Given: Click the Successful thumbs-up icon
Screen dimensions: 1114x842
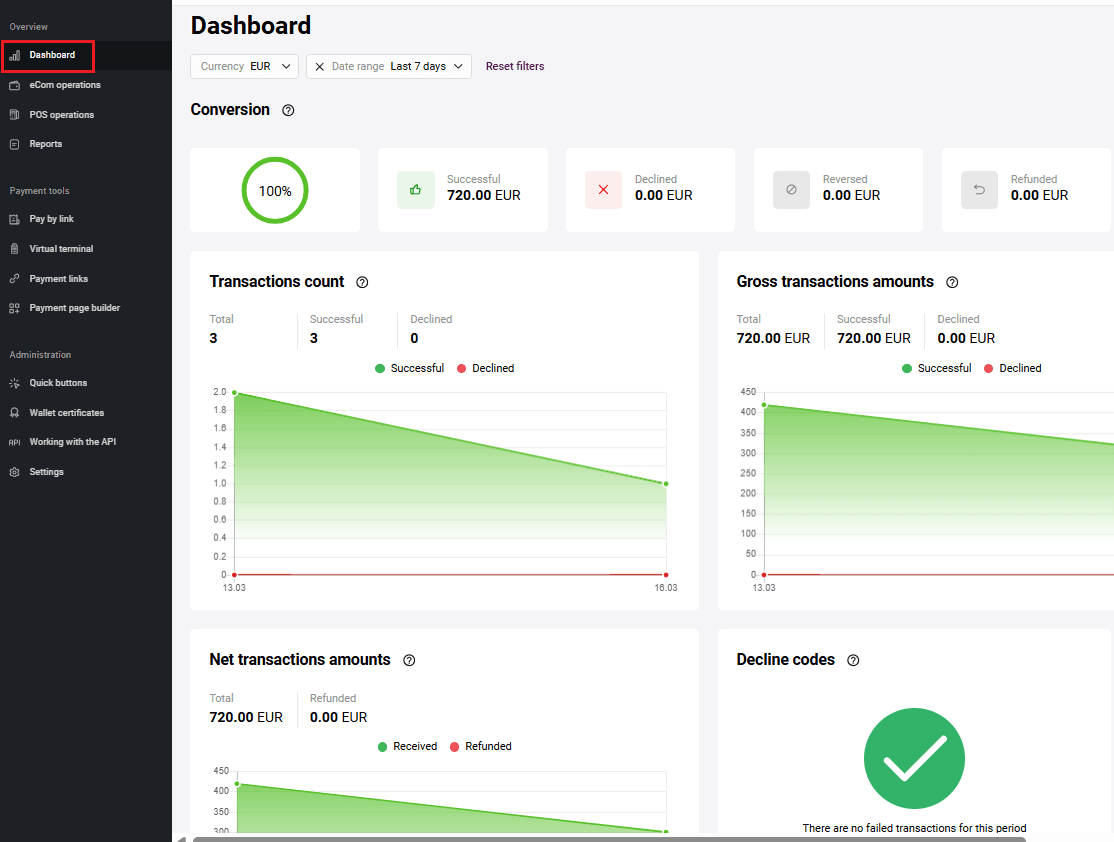Looking at the screenshot, I should (415, 190).
